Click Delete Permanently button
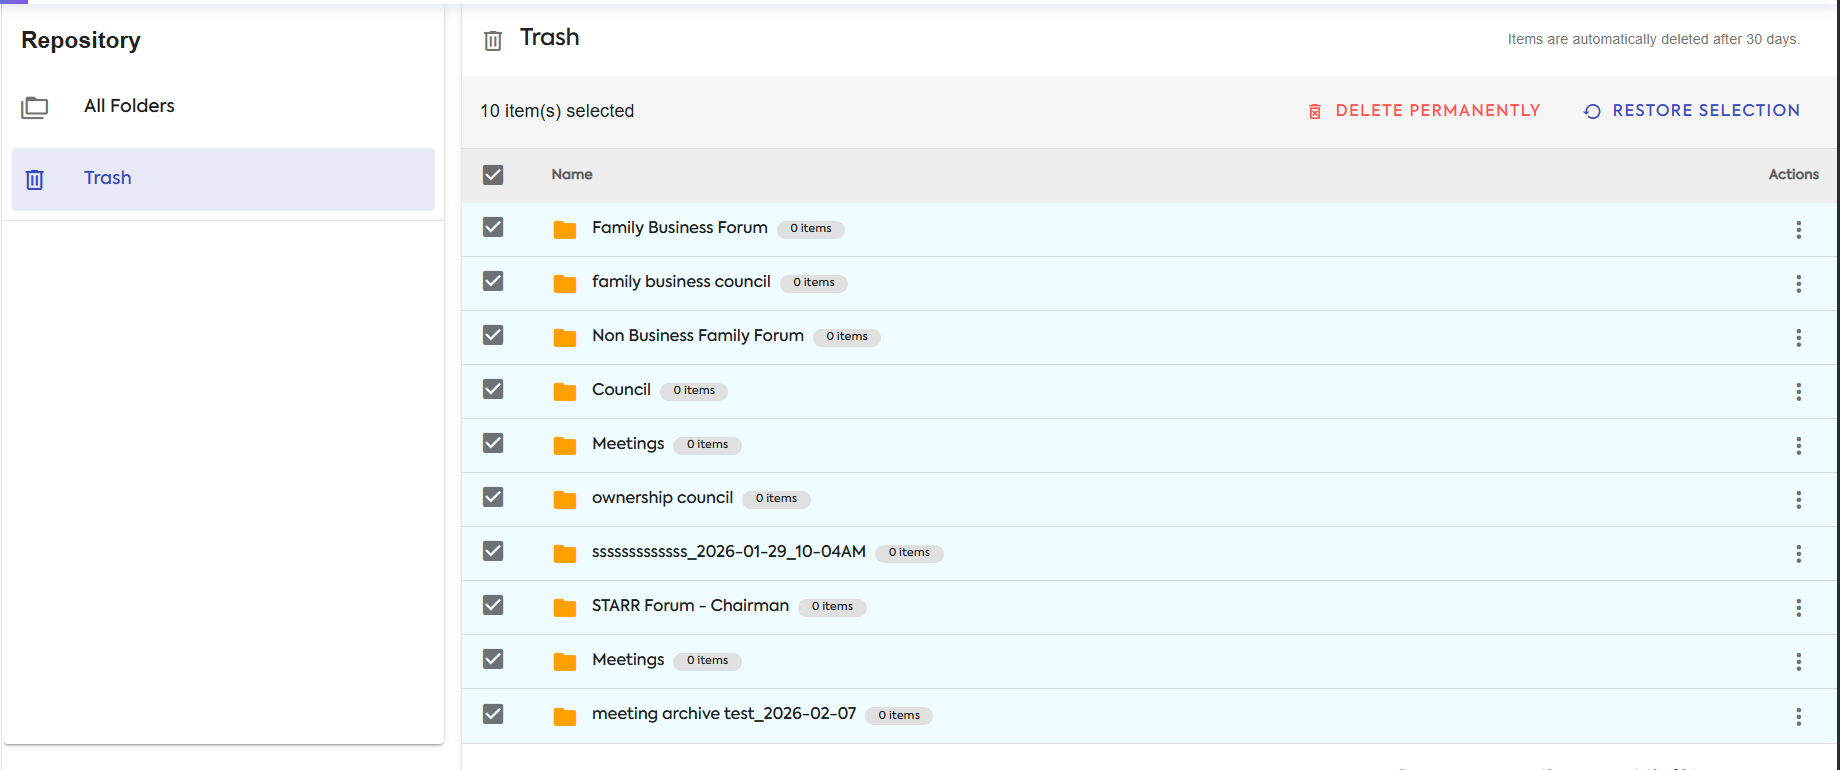 1424,111
